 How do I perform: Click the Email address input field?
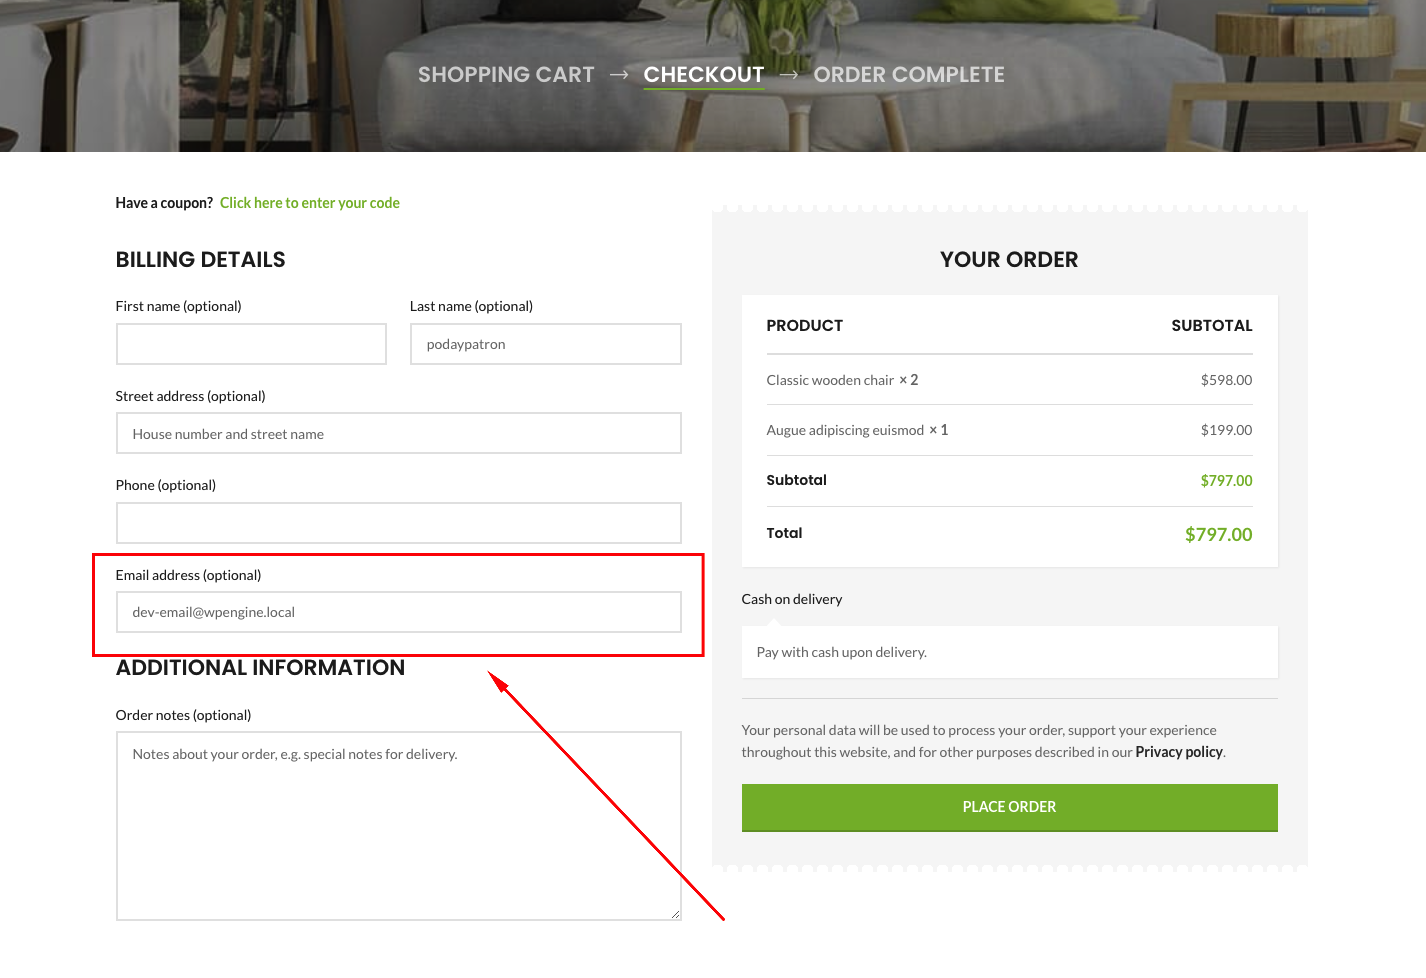pyautogui.click(x=398, y=612)
